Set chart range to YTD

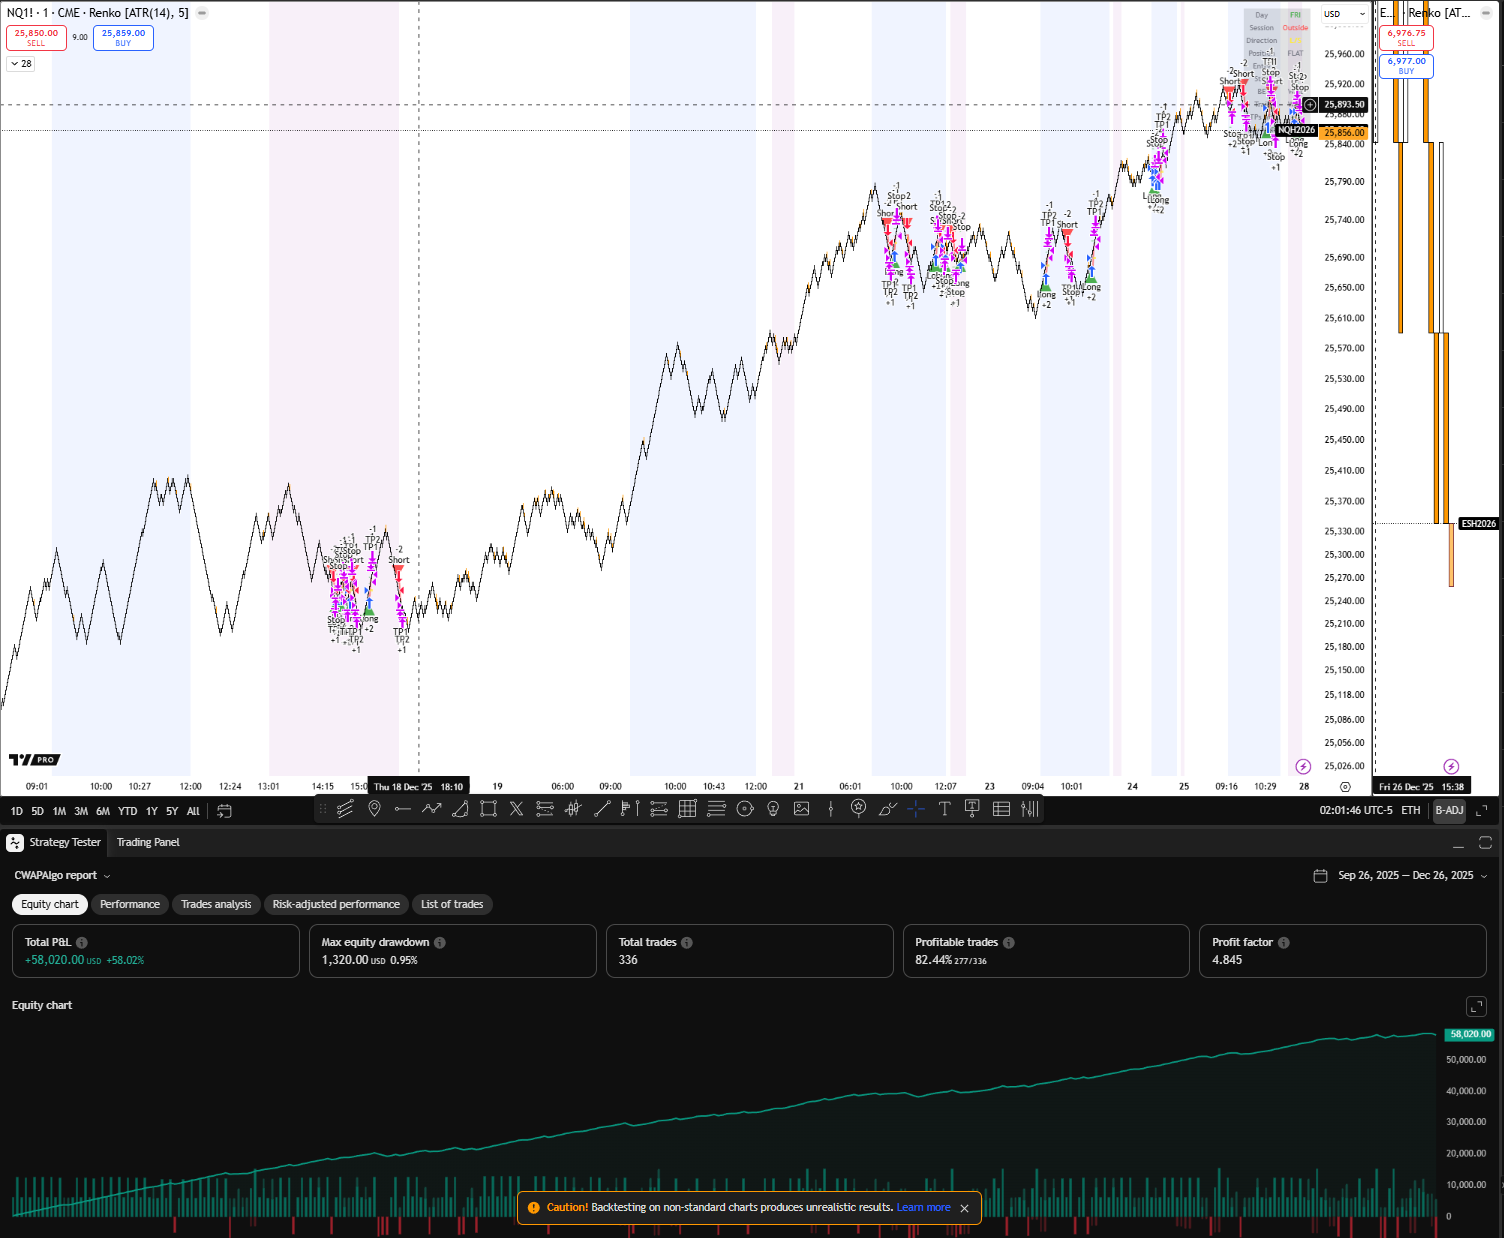click(x=127, y=811)
